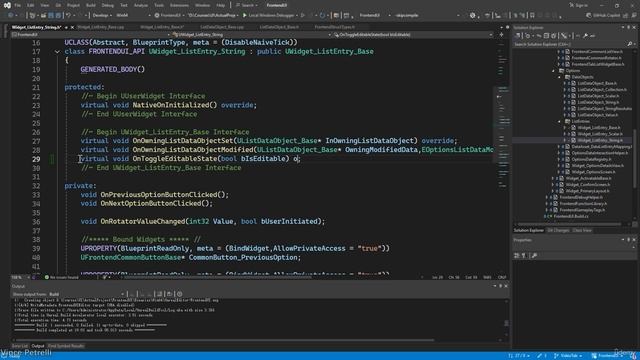
Task: Click the Save All toolbar icon
Action: (x=58, y=16)
